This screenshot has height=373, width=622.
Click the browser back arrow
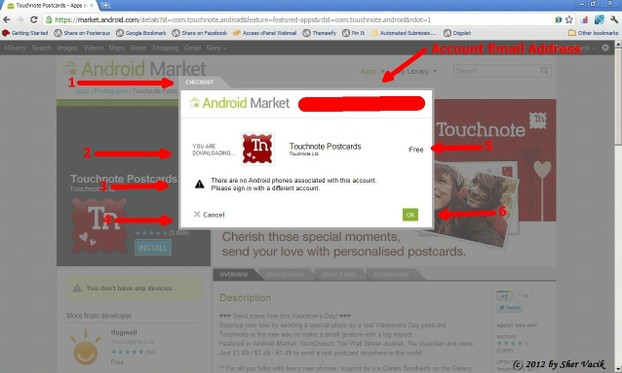pyautogui.click(x=7, y=20)
